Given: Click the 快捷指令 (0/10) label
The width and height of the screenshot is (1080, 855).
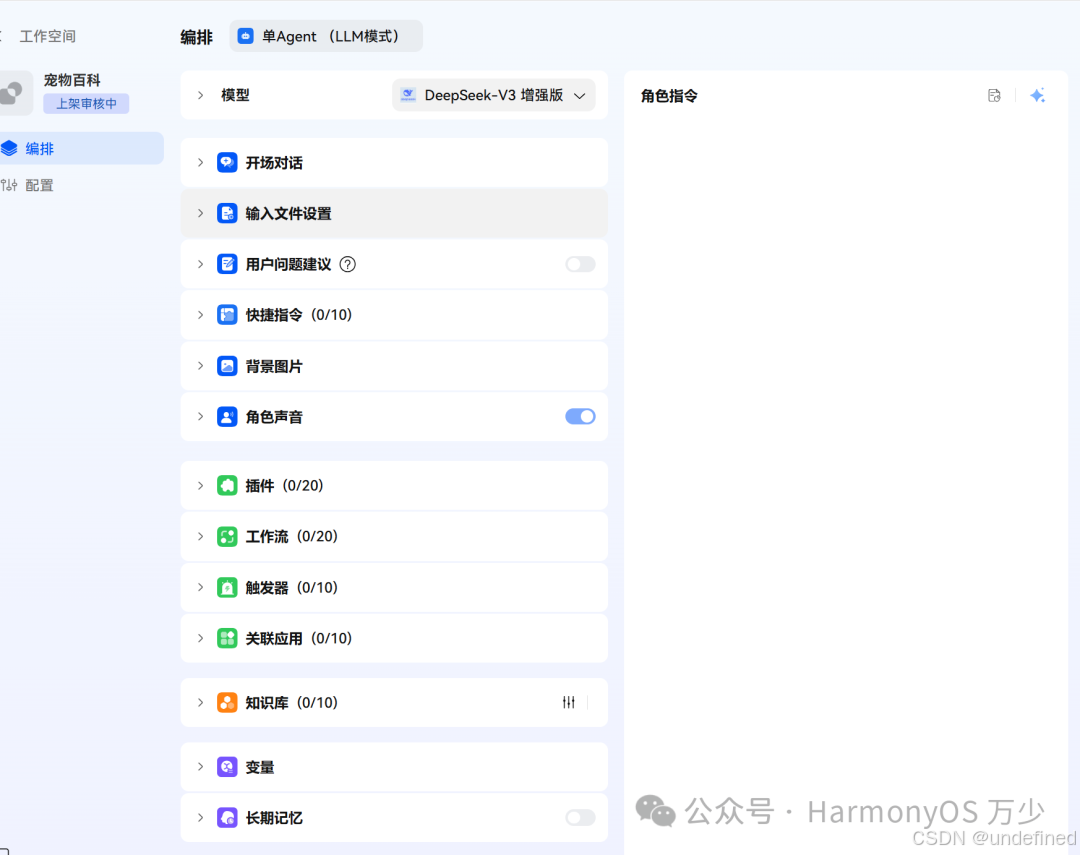Looking at the screenshot, I should 299,315.
